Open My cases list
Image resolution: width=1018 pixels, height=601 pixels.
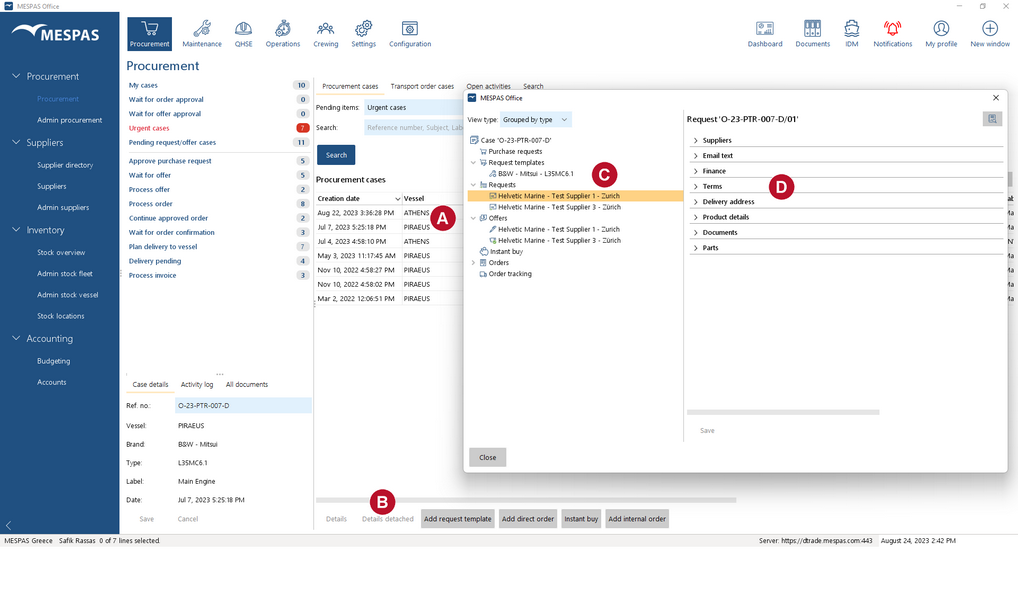coord(143,85)
